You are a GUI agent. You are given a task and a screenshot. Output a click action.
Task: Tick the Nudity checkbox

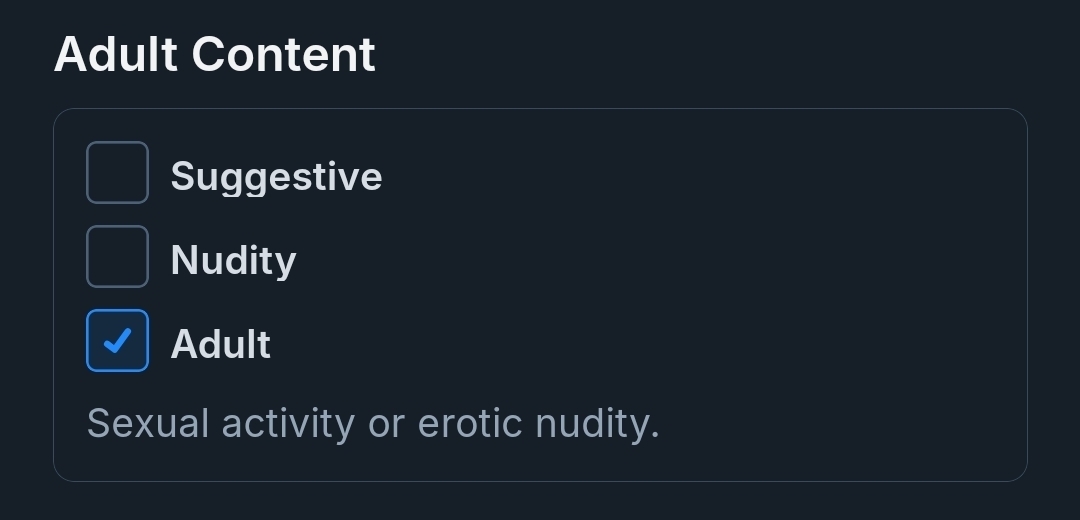pyautogui.click(x=117, y=257)
